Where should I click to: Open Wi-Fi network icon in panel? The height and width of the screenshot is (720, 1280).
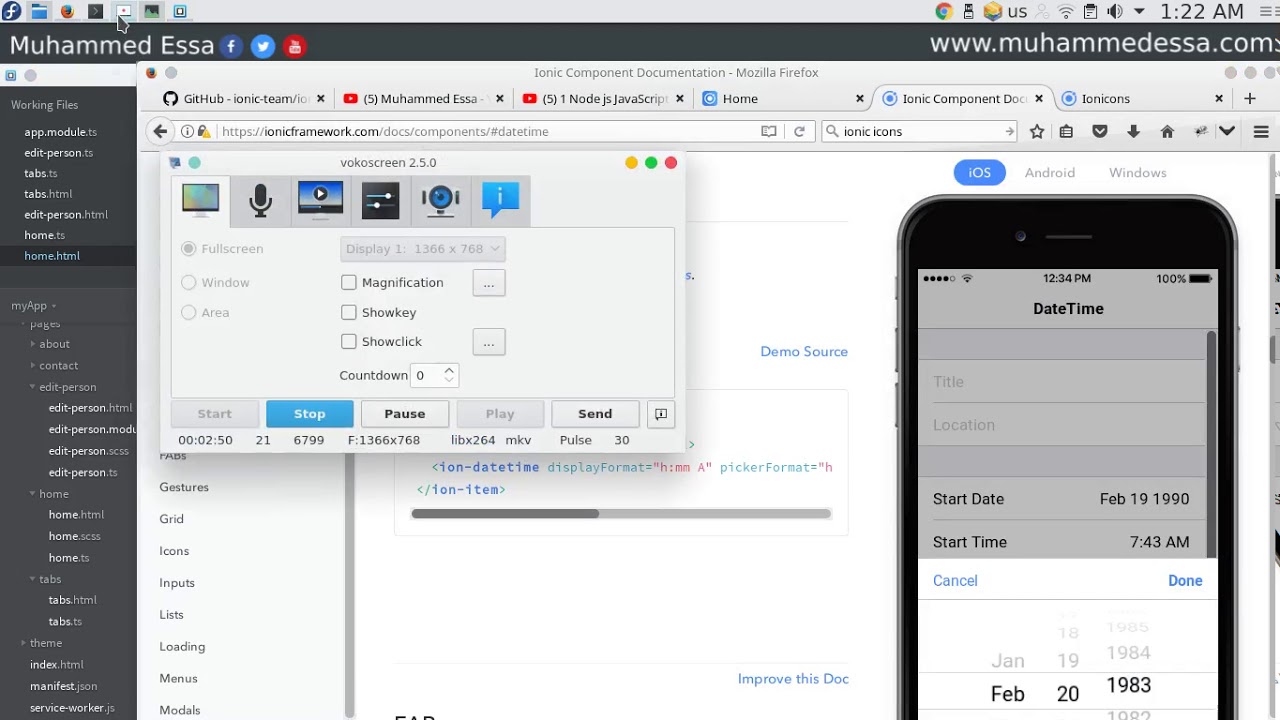click(1066, 11)
